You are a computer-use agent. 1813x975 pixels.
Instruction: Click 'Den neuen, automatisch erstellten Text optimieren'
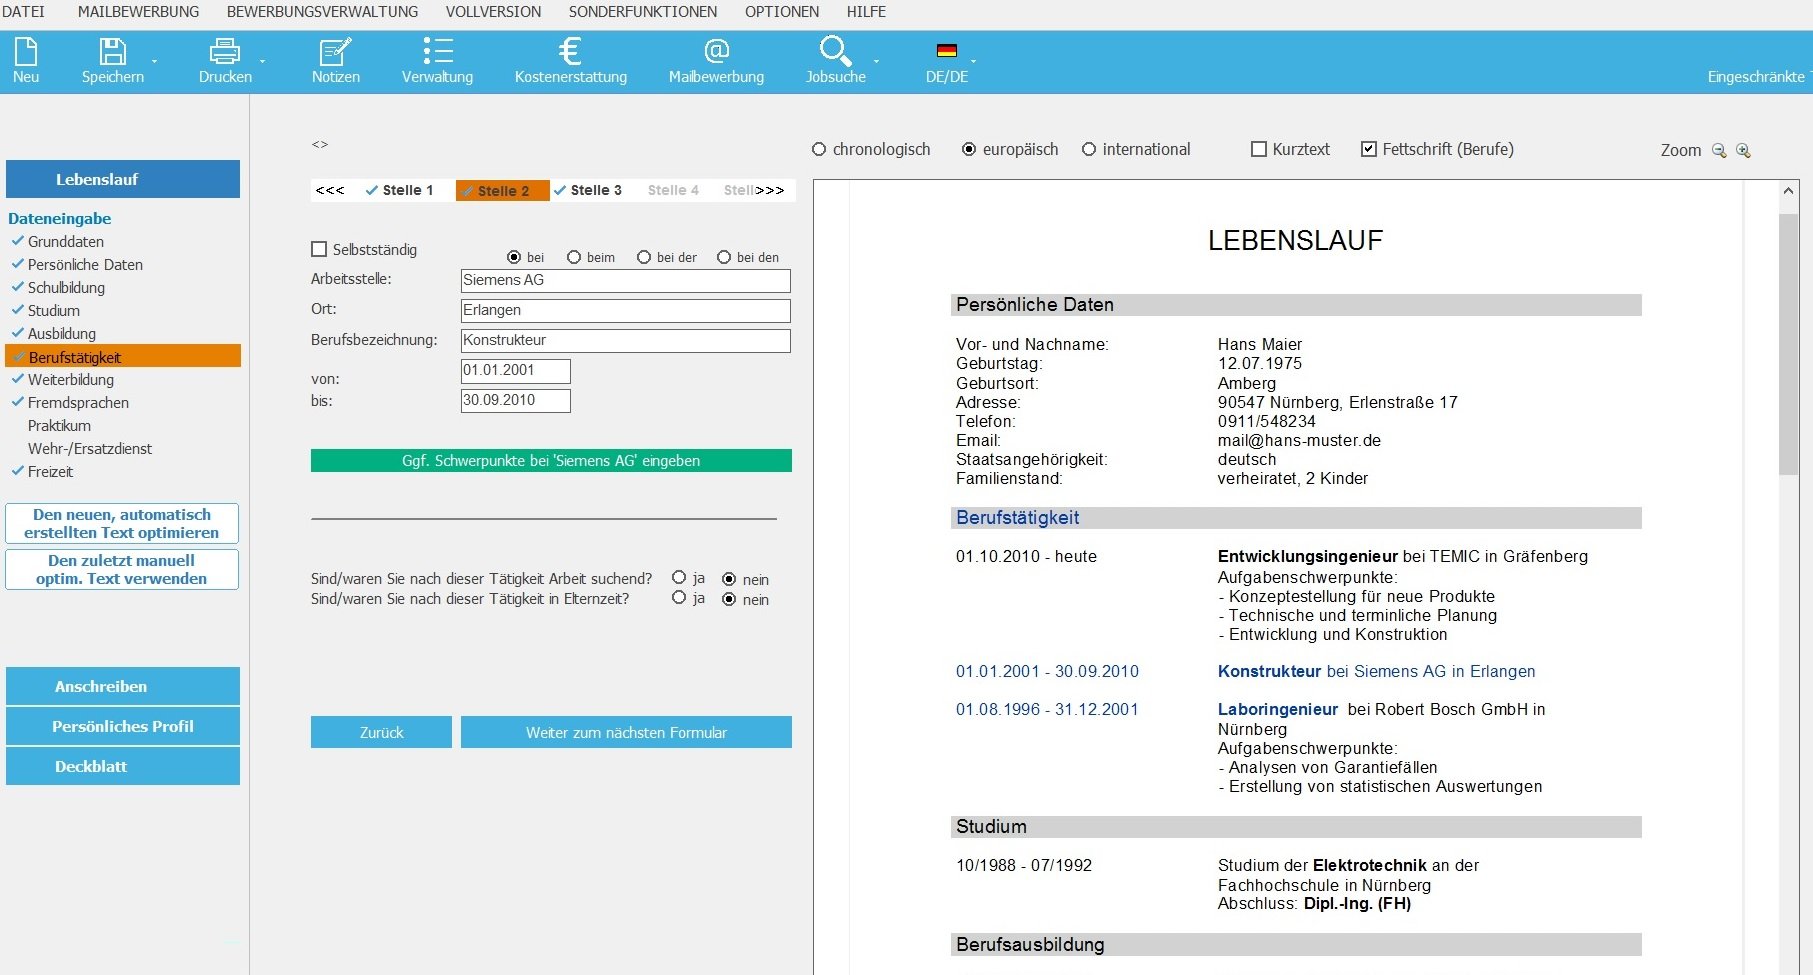point(122,523)
